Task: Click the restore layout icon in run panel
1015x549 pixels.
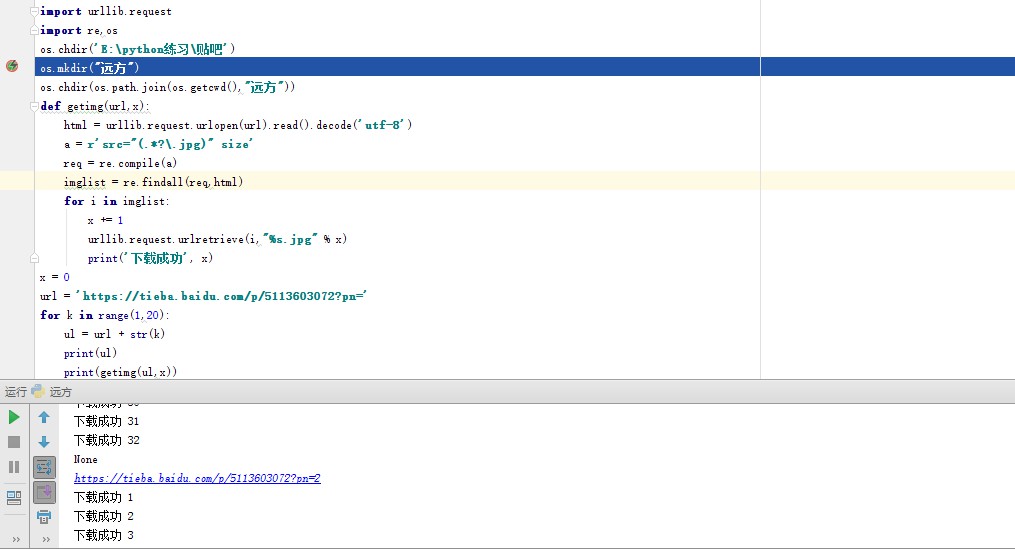Action: point(14,497)
